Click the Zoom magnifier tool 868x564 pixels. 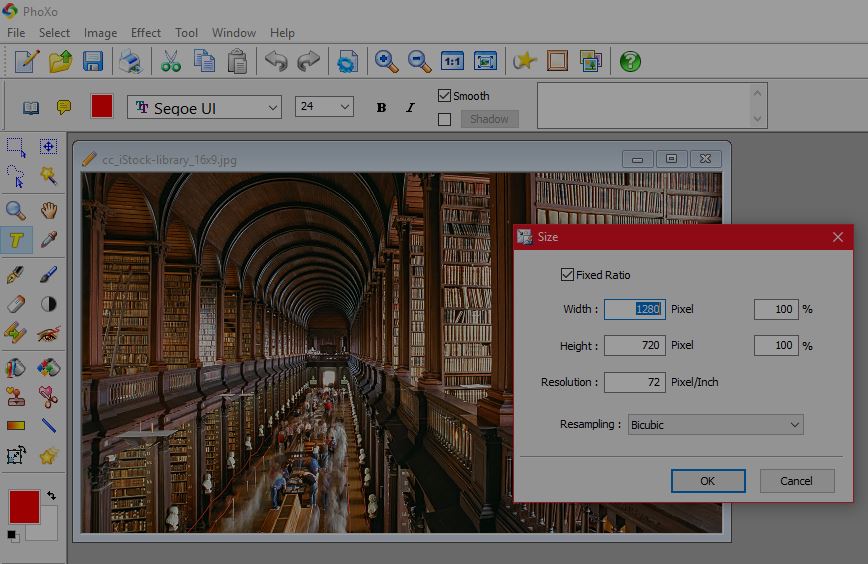16,209
